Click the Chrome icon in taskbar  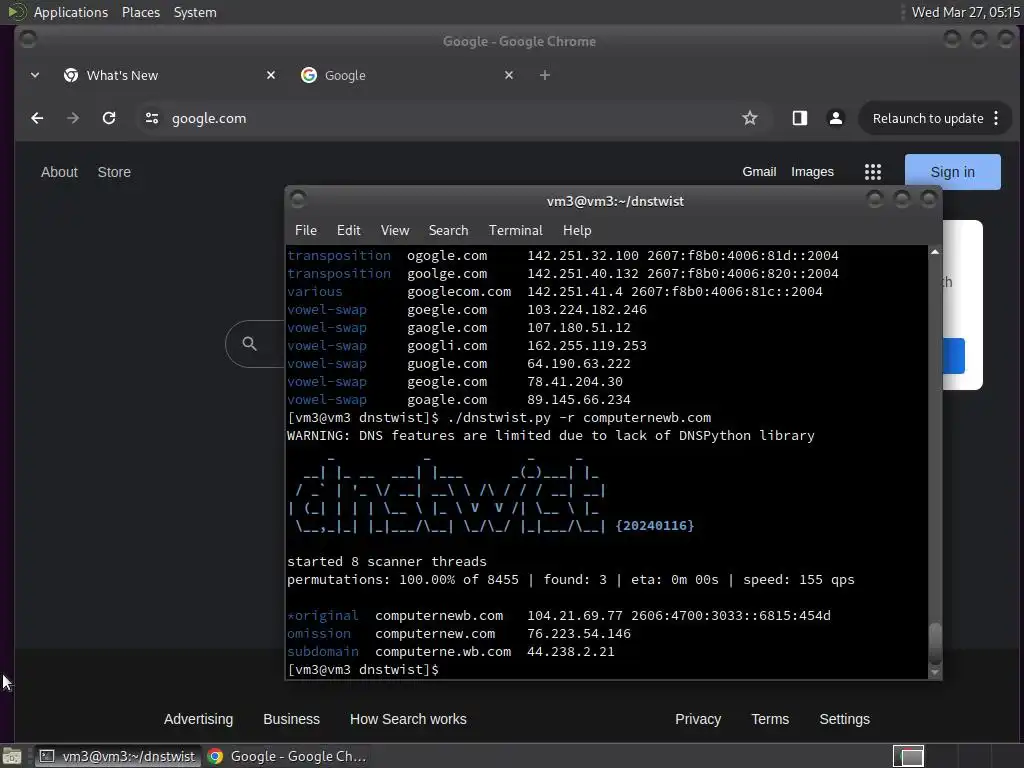pos(216,756)
